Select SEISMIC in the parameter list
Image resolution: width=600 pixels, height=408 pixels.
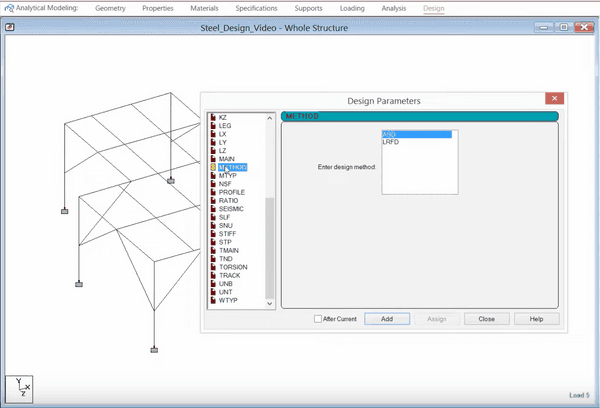(x=231, y=209)
